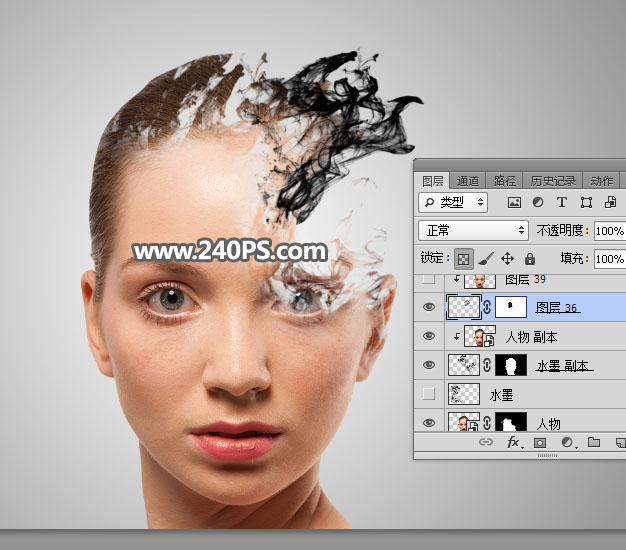Click layer name 人物 副本
Viewport: 626px width, 550px height.
coord(531,337)
